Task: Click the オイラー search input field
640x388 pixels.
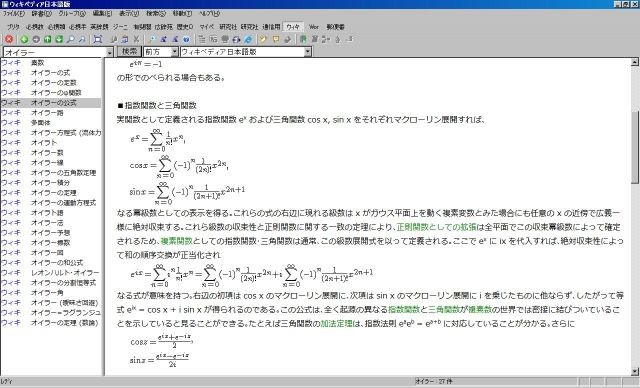Action: (x=55, y=52)
